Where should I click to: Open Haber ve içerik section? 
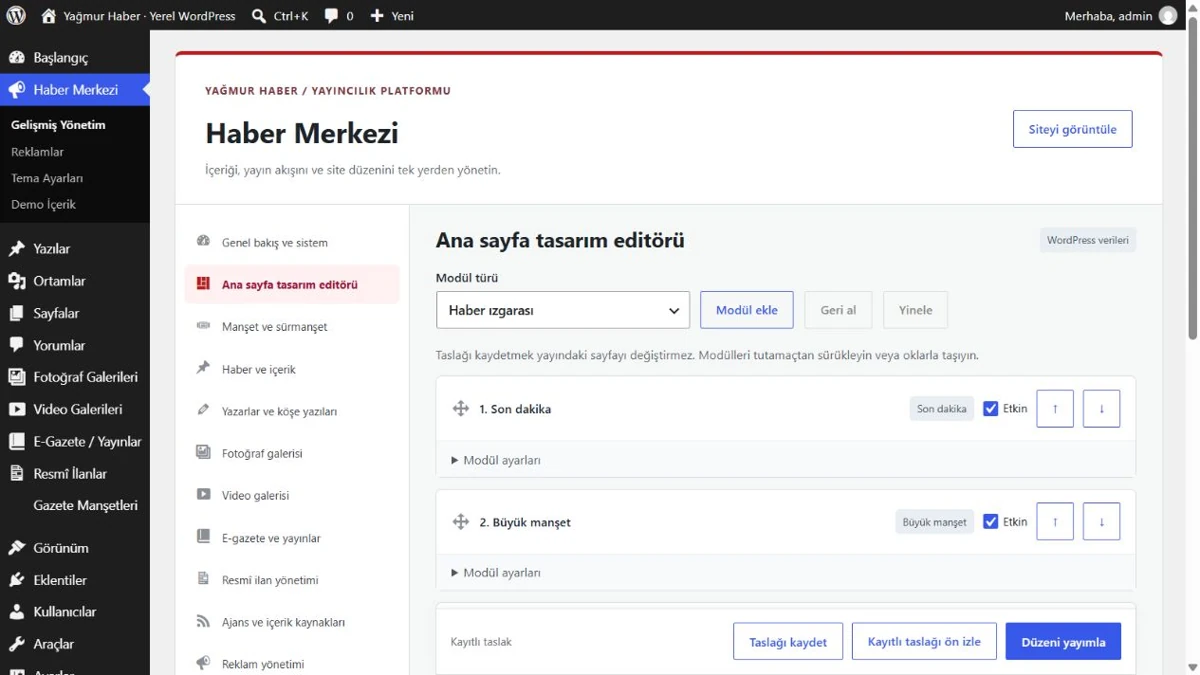click(292, 369)
